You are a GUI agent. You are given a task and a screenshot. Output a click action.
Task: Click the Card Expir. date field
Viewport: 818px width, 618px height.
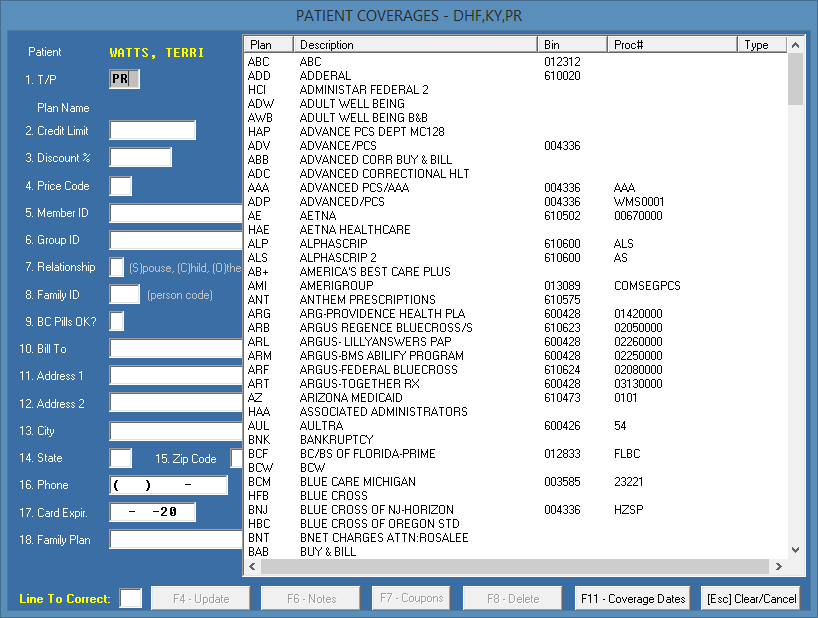point(152,512)
